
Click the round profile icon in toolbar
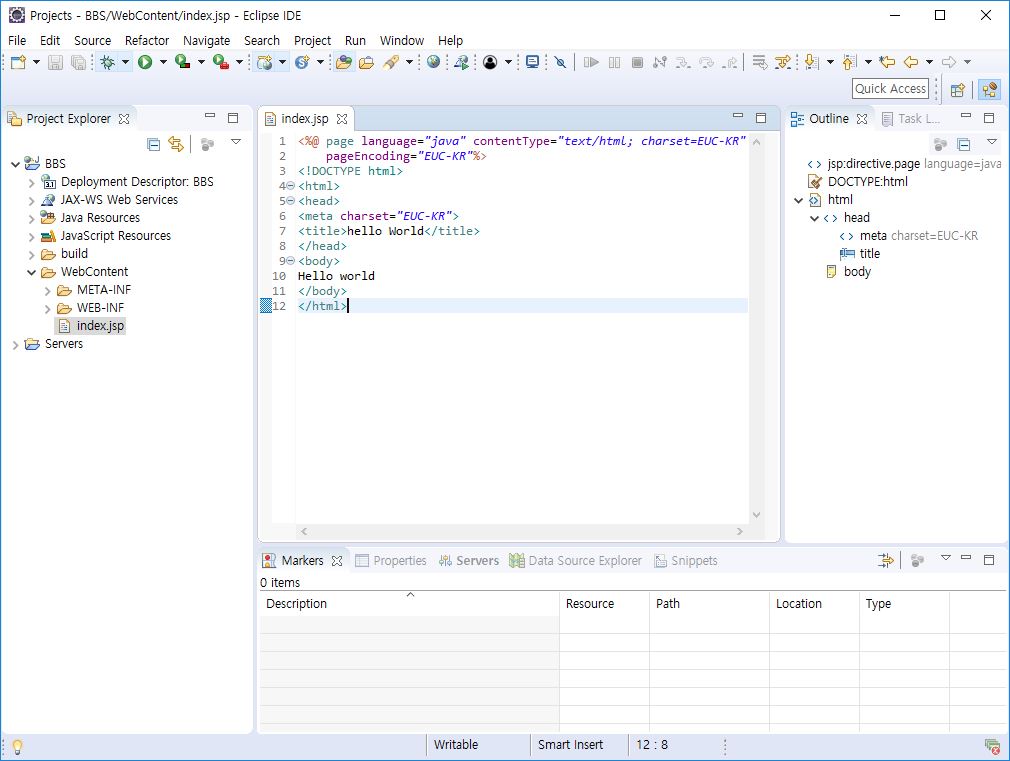click(x=490, y=62)
